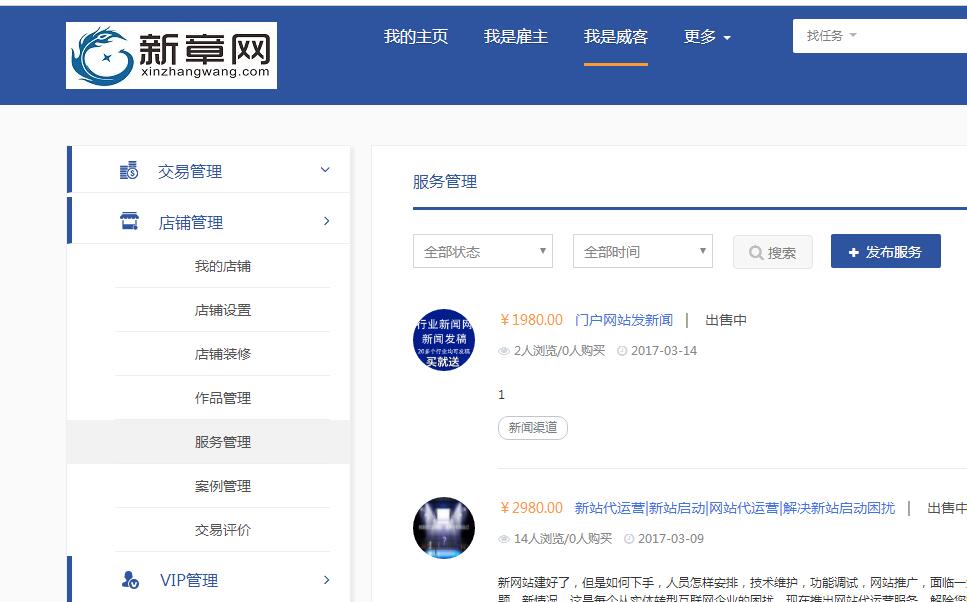Click the 门户网站发新闻 service thumbnail
The width and height of the screenshot is (967, 602).
click(443, 340)
